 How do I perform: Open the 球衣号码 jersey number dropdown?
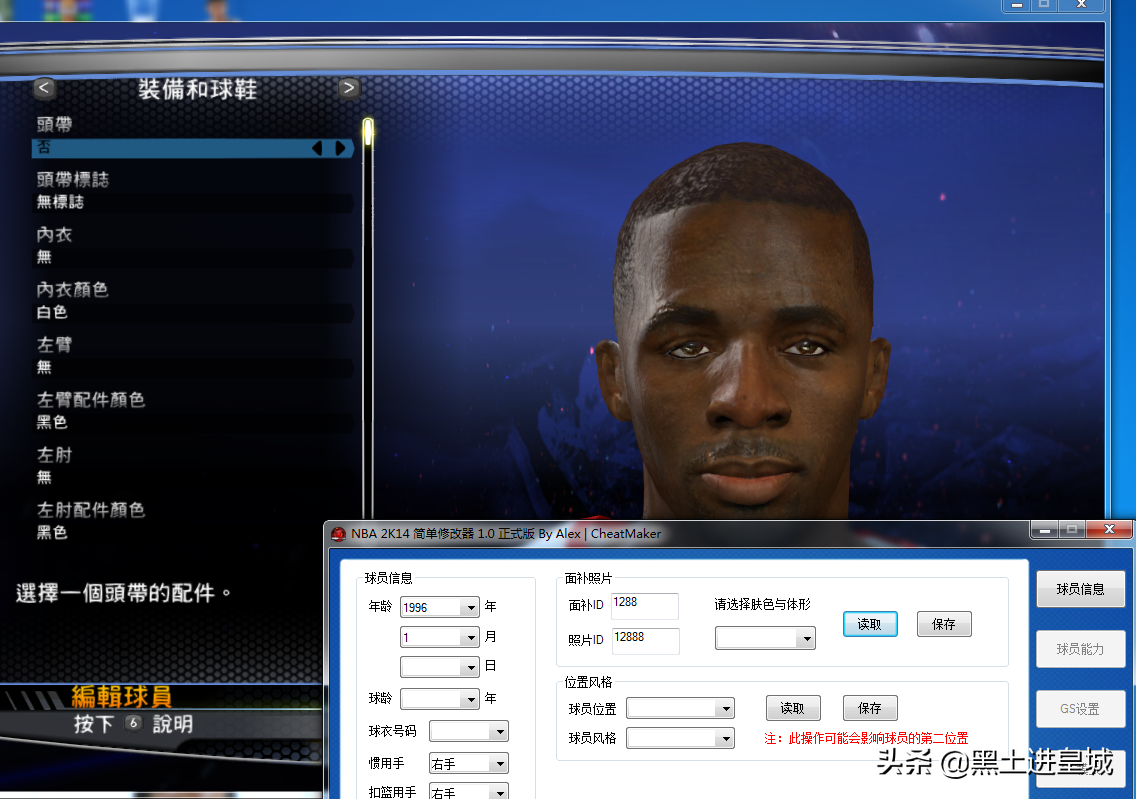500,732
